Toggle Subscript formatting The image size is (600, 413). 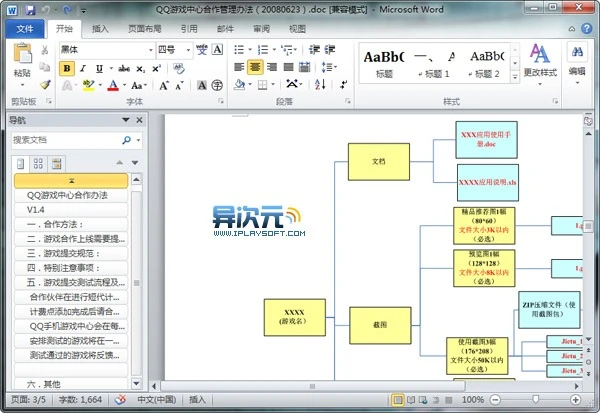(x=140, y=69)
